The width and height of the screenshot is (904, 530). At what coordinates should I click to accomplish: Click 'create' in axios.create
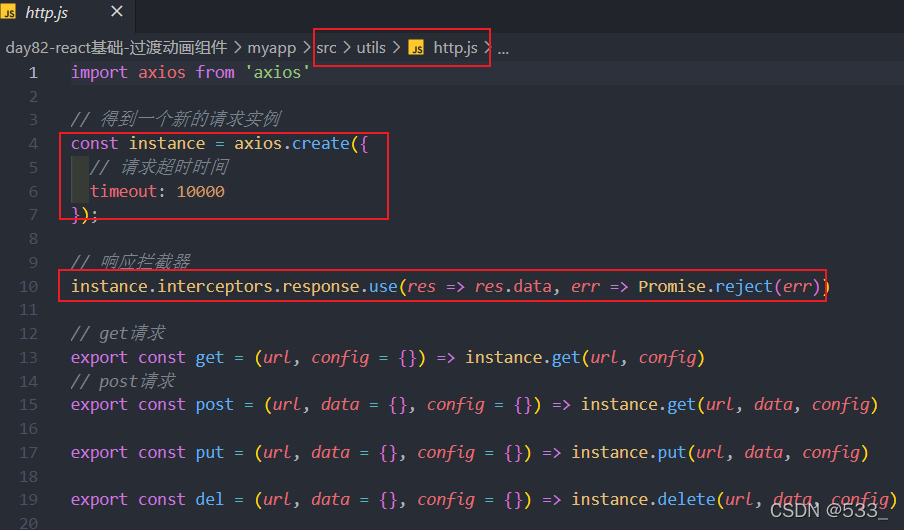(321, 144)
